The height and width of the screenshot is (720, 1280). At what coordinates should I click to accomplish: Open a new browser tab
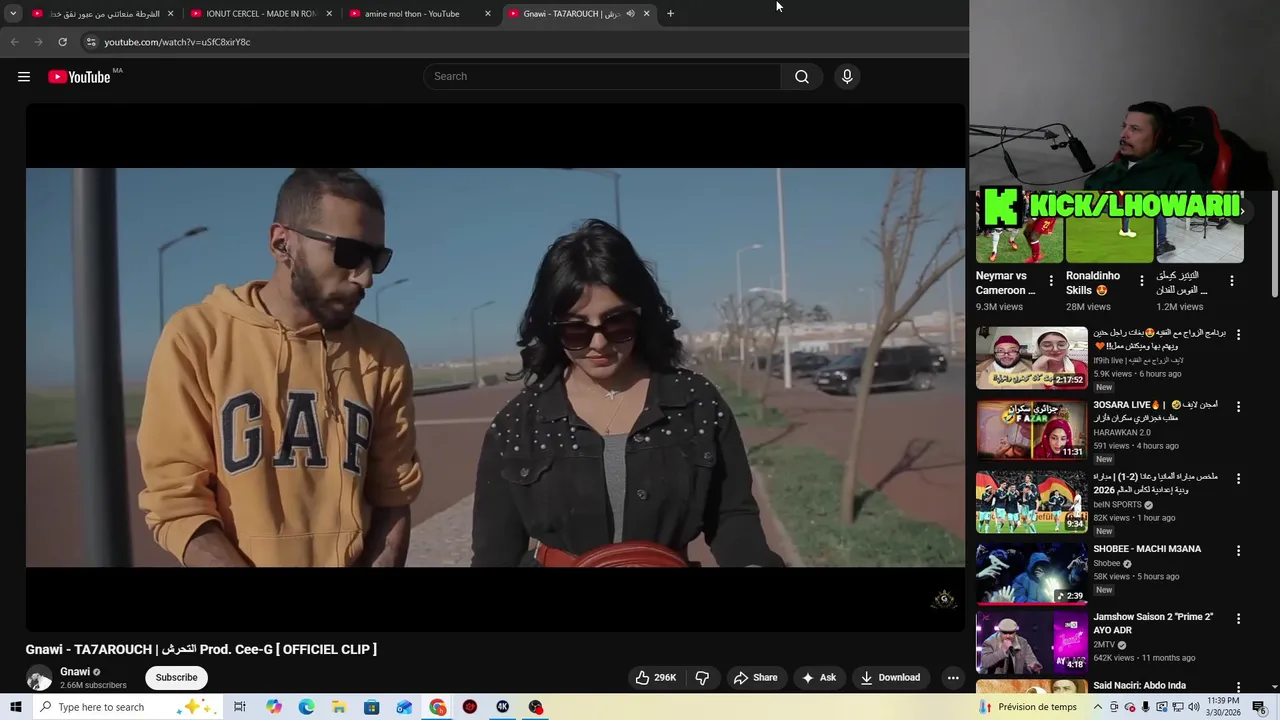pyautogui.click(x=670, y=14)
